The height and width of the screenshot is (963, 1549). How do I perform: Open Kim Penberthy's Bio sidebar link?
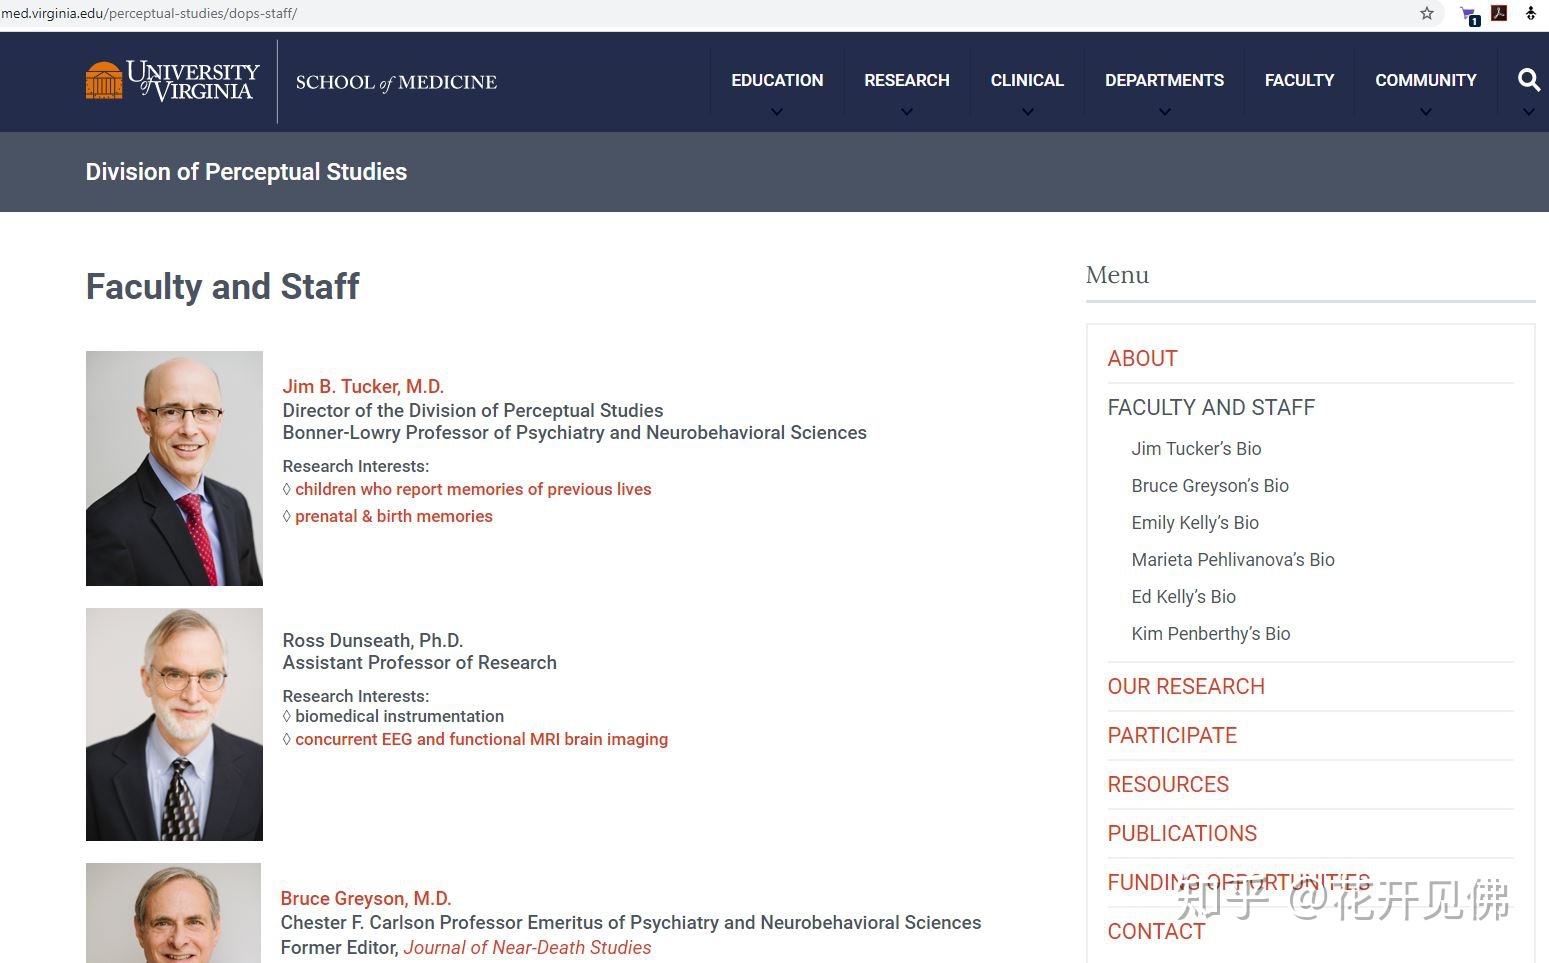pos(1211,633)
